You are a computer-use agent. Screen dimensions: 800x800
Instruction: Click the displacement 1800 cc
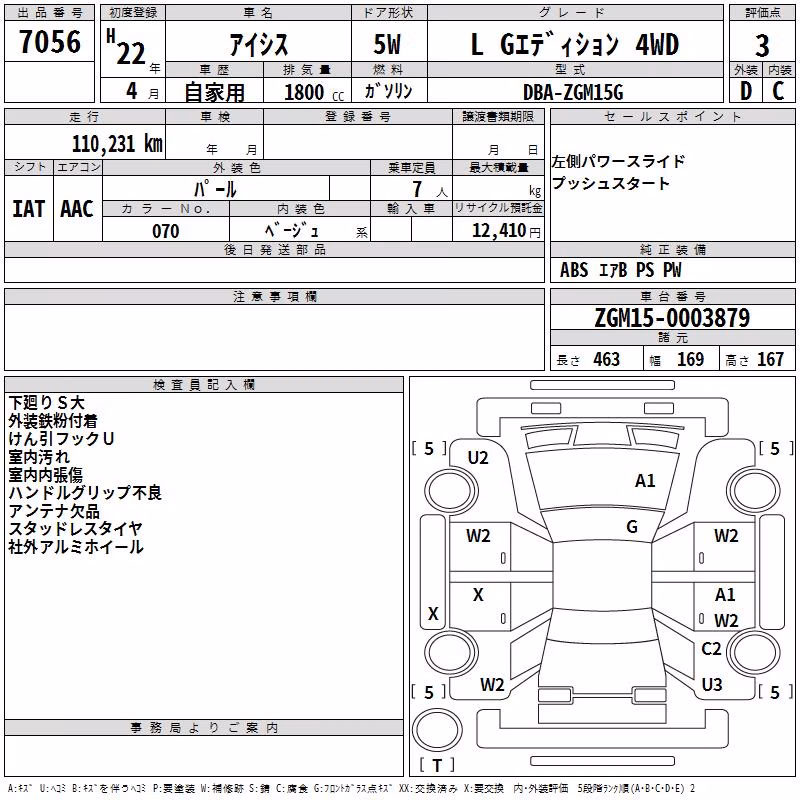[314, 92]
